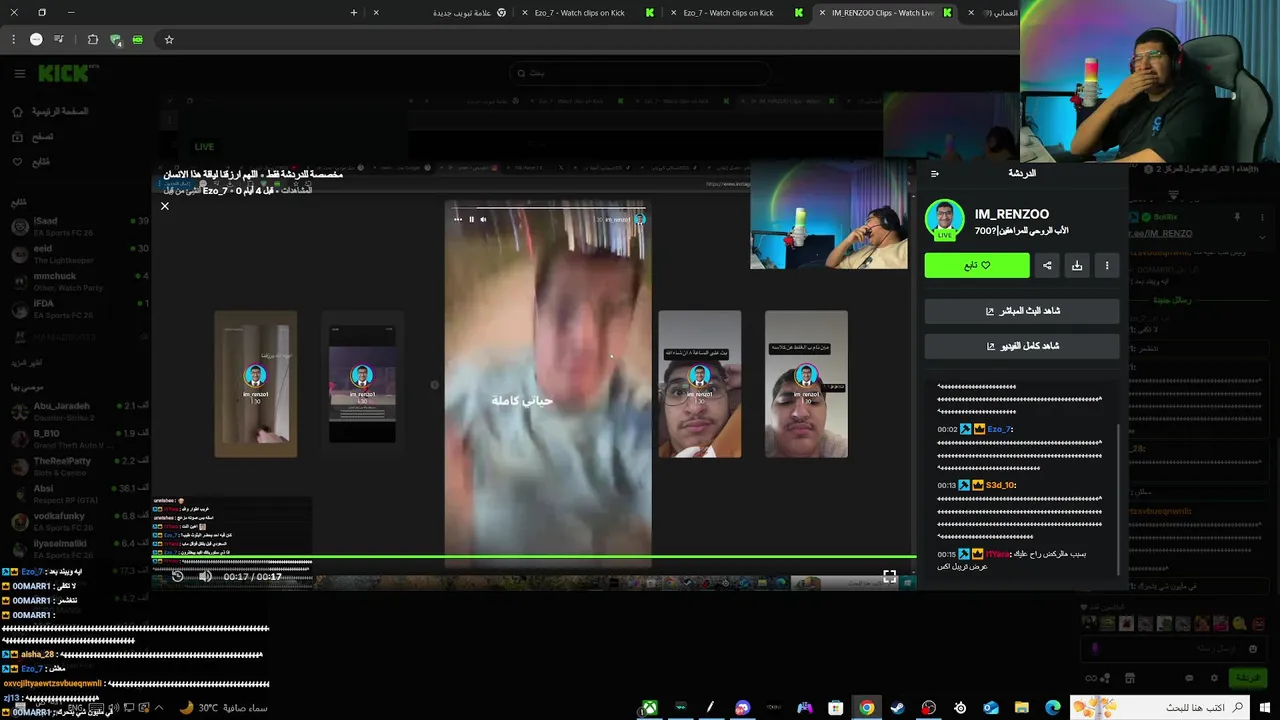Seek on the green clip progress bar
1280x720 pixels.
click(x=533, y=556)
